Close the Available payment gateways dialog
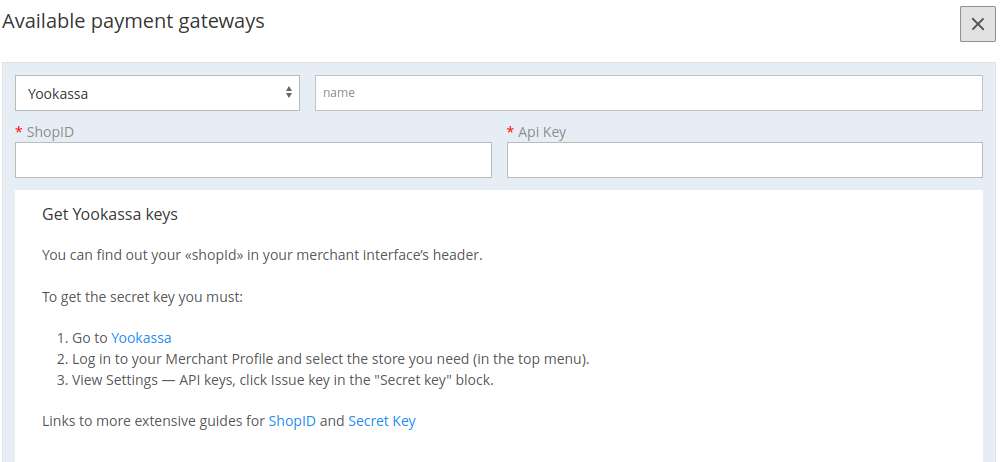This screenshot has width=1001, height=462. pos(977,24)
